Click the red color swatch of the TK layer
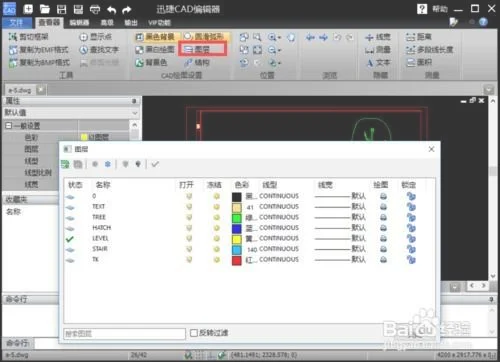The height and width of the screenshot is (362, 500). coord(237,260)
